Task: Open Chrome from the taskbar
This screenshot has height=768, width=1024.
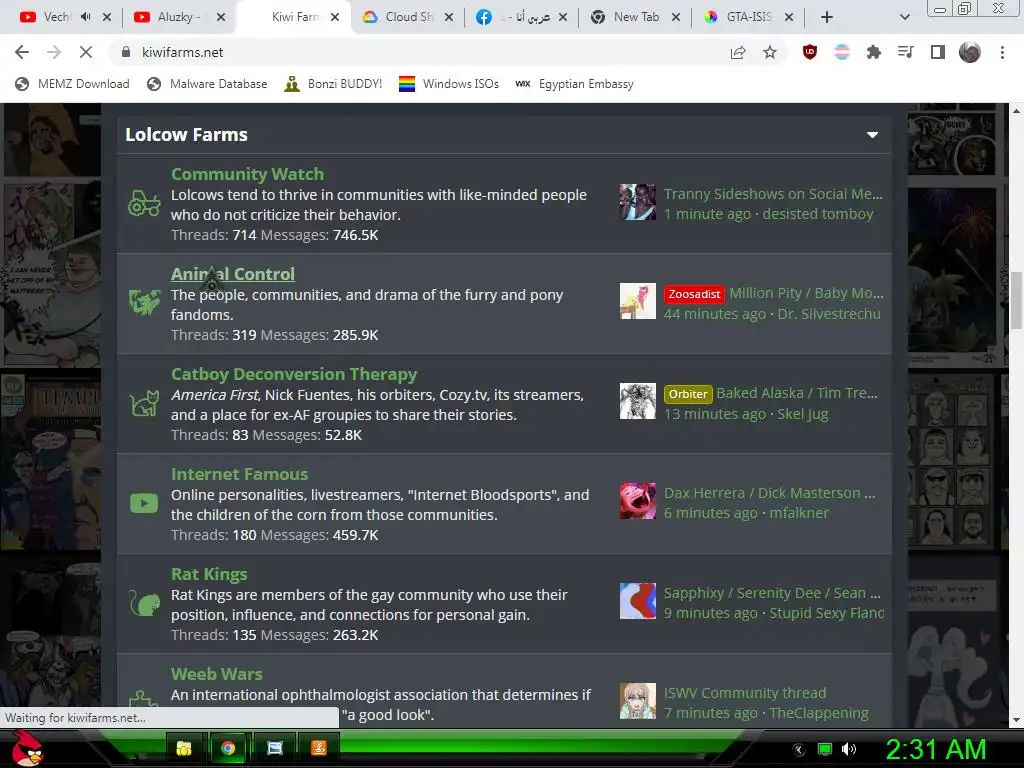Action: tap(228, 748)
